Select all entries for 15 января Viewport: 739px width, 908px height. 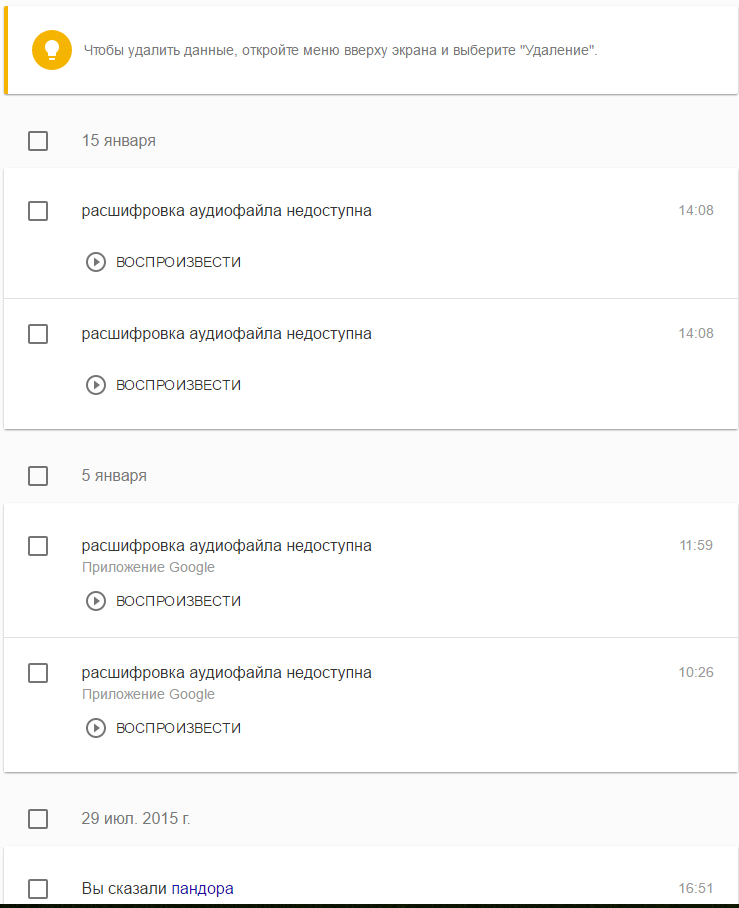(x=38, y=141)
